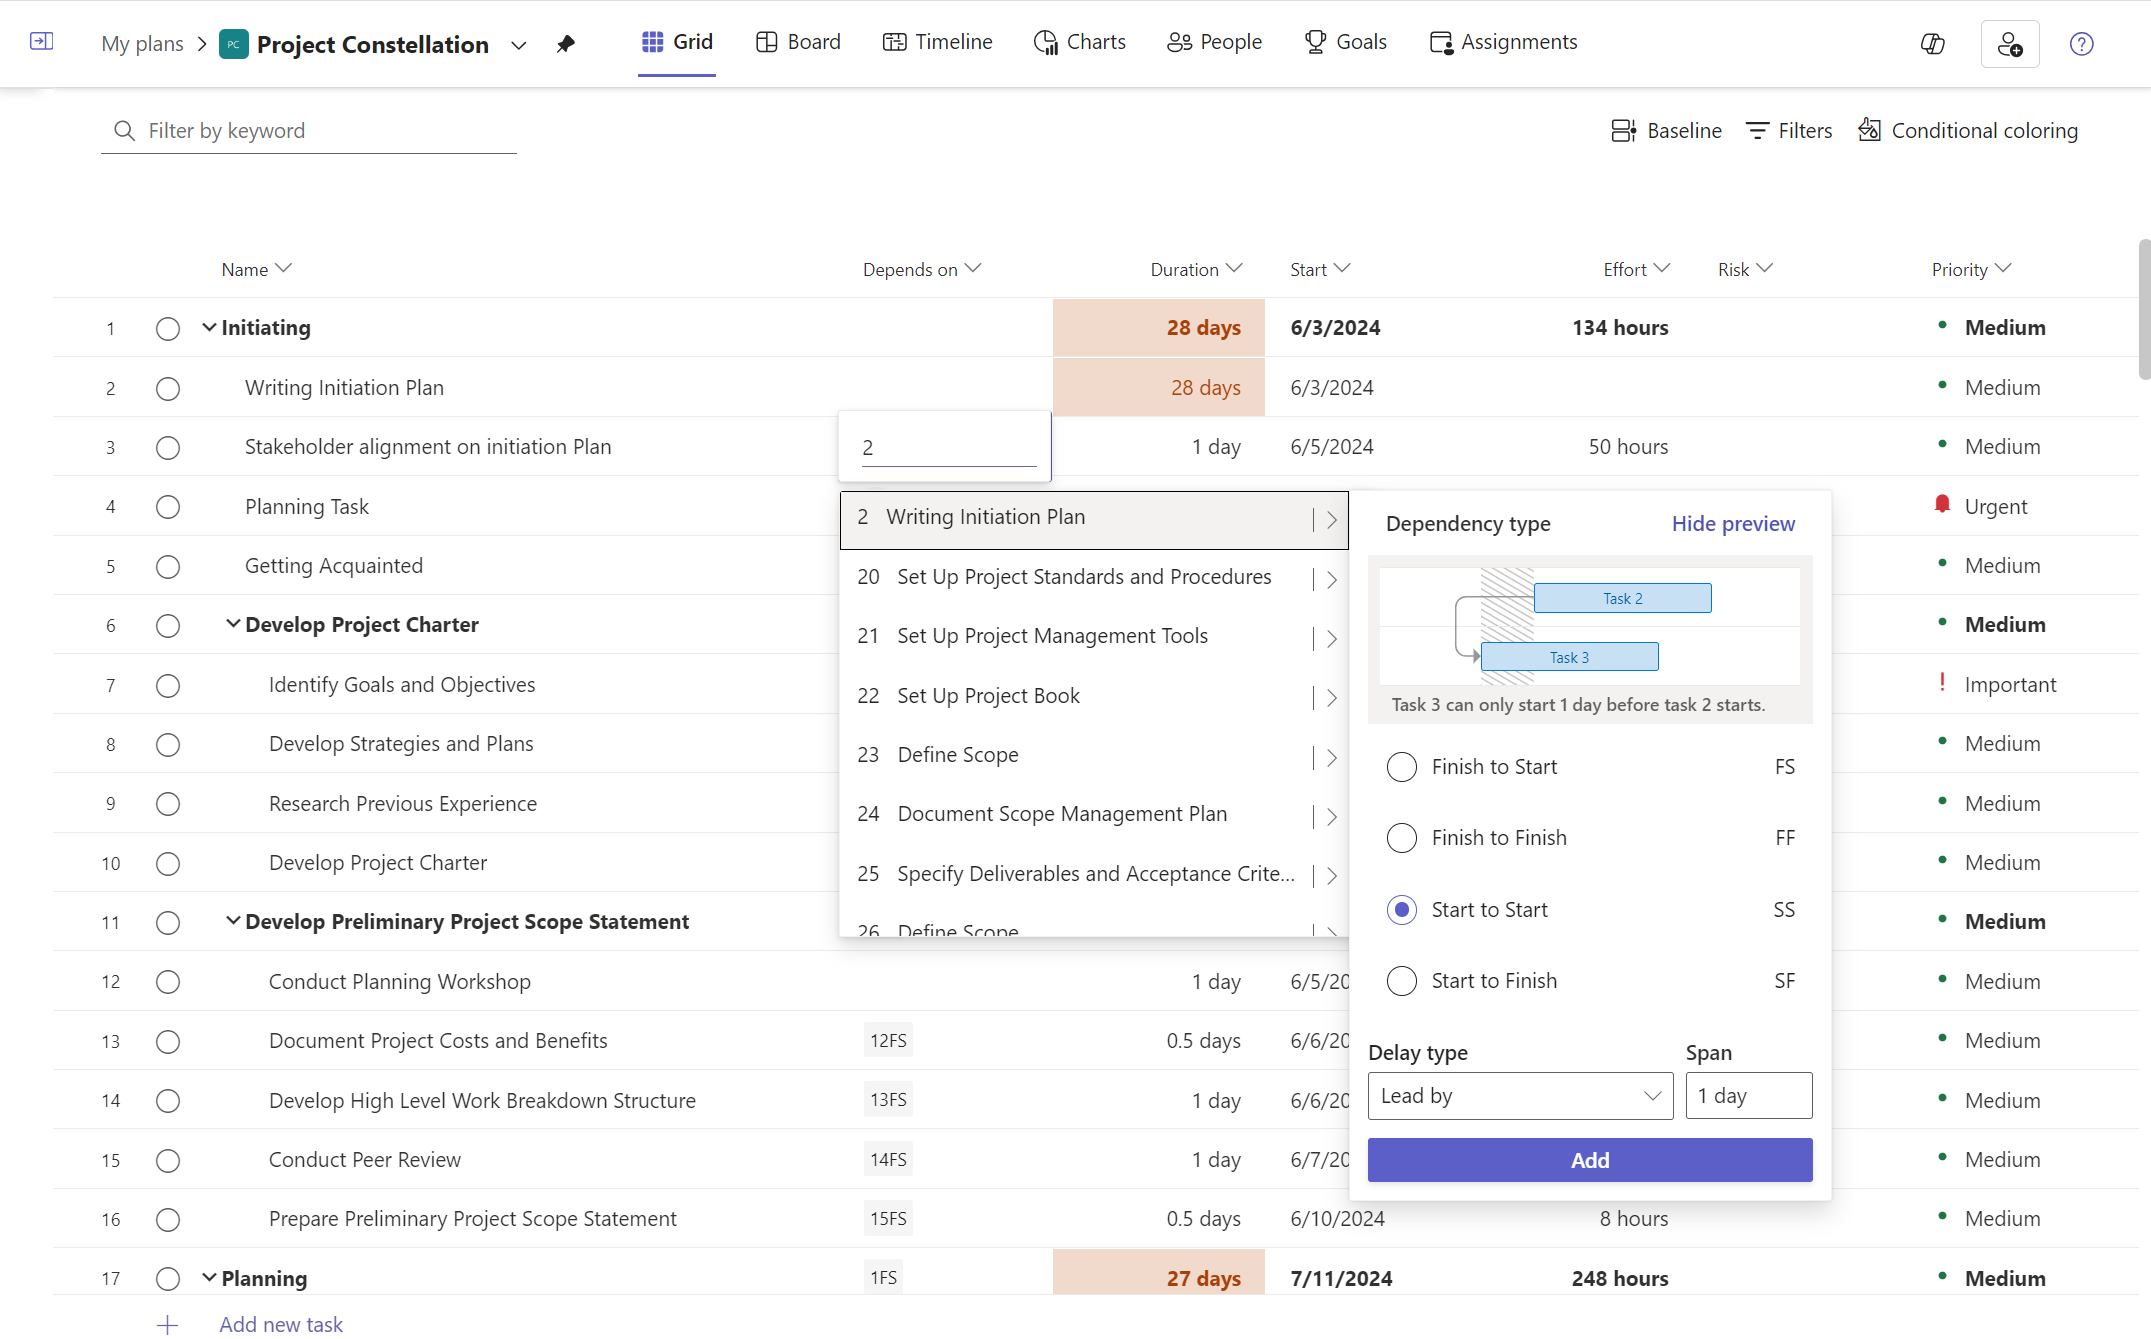Click the sidebar expand icon
This screenshot has height=1339, width=2151.
click(x=41, y=42)
